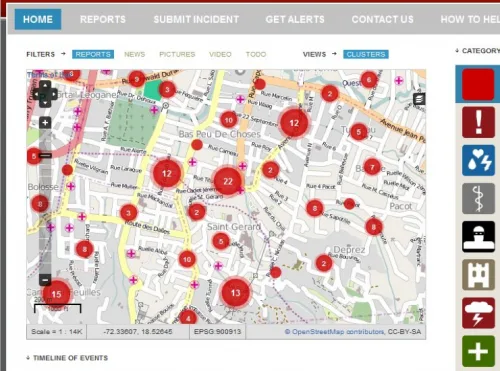
Task: Select the gray medical staff category icon
Action: [x=478, y=198]
